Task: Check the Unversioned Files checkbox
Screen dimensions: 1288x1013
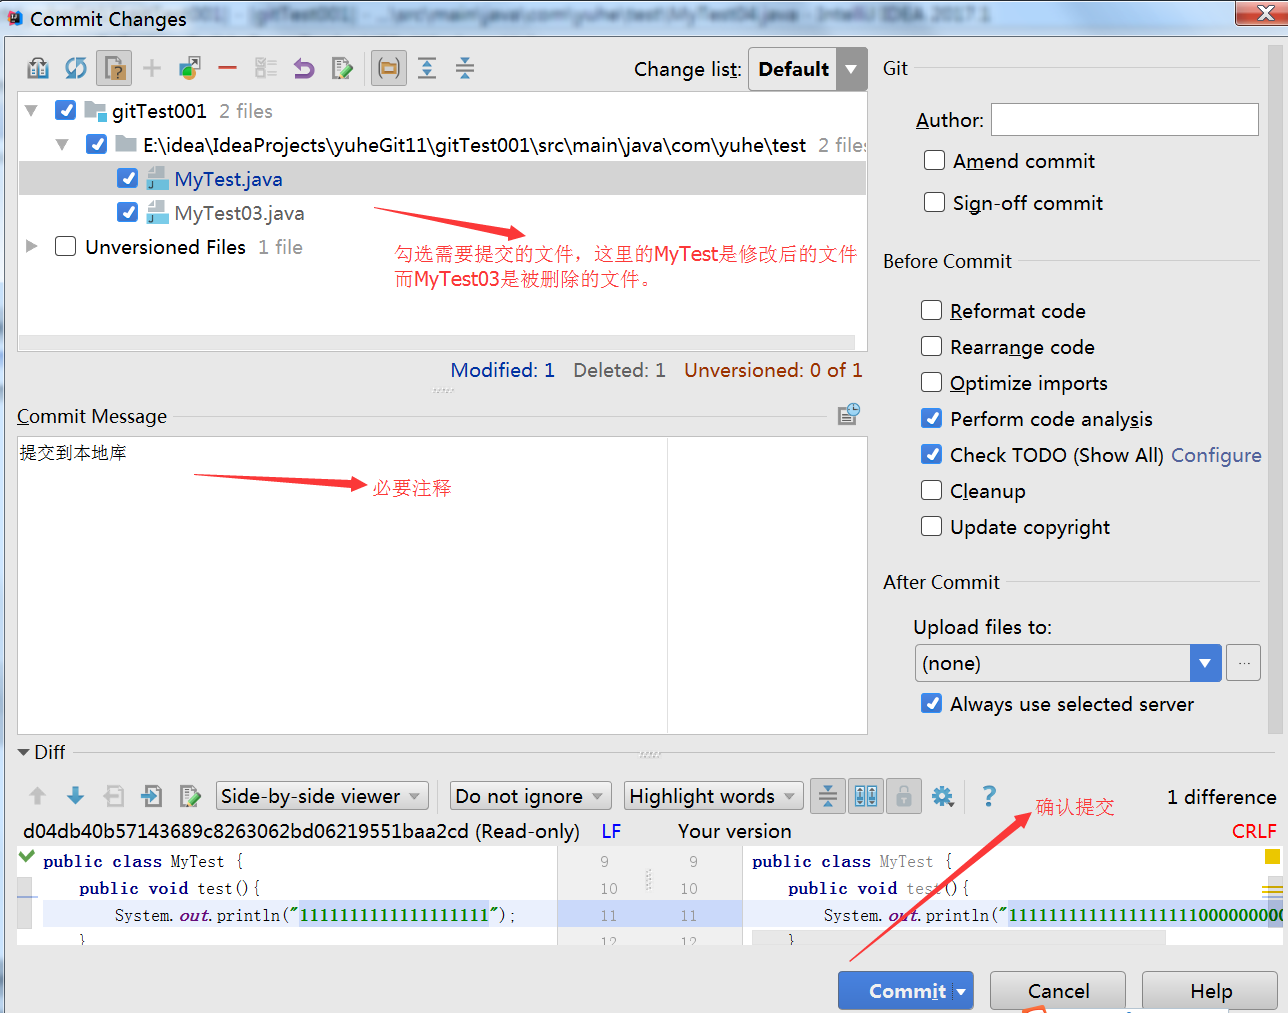Action: 66,246
